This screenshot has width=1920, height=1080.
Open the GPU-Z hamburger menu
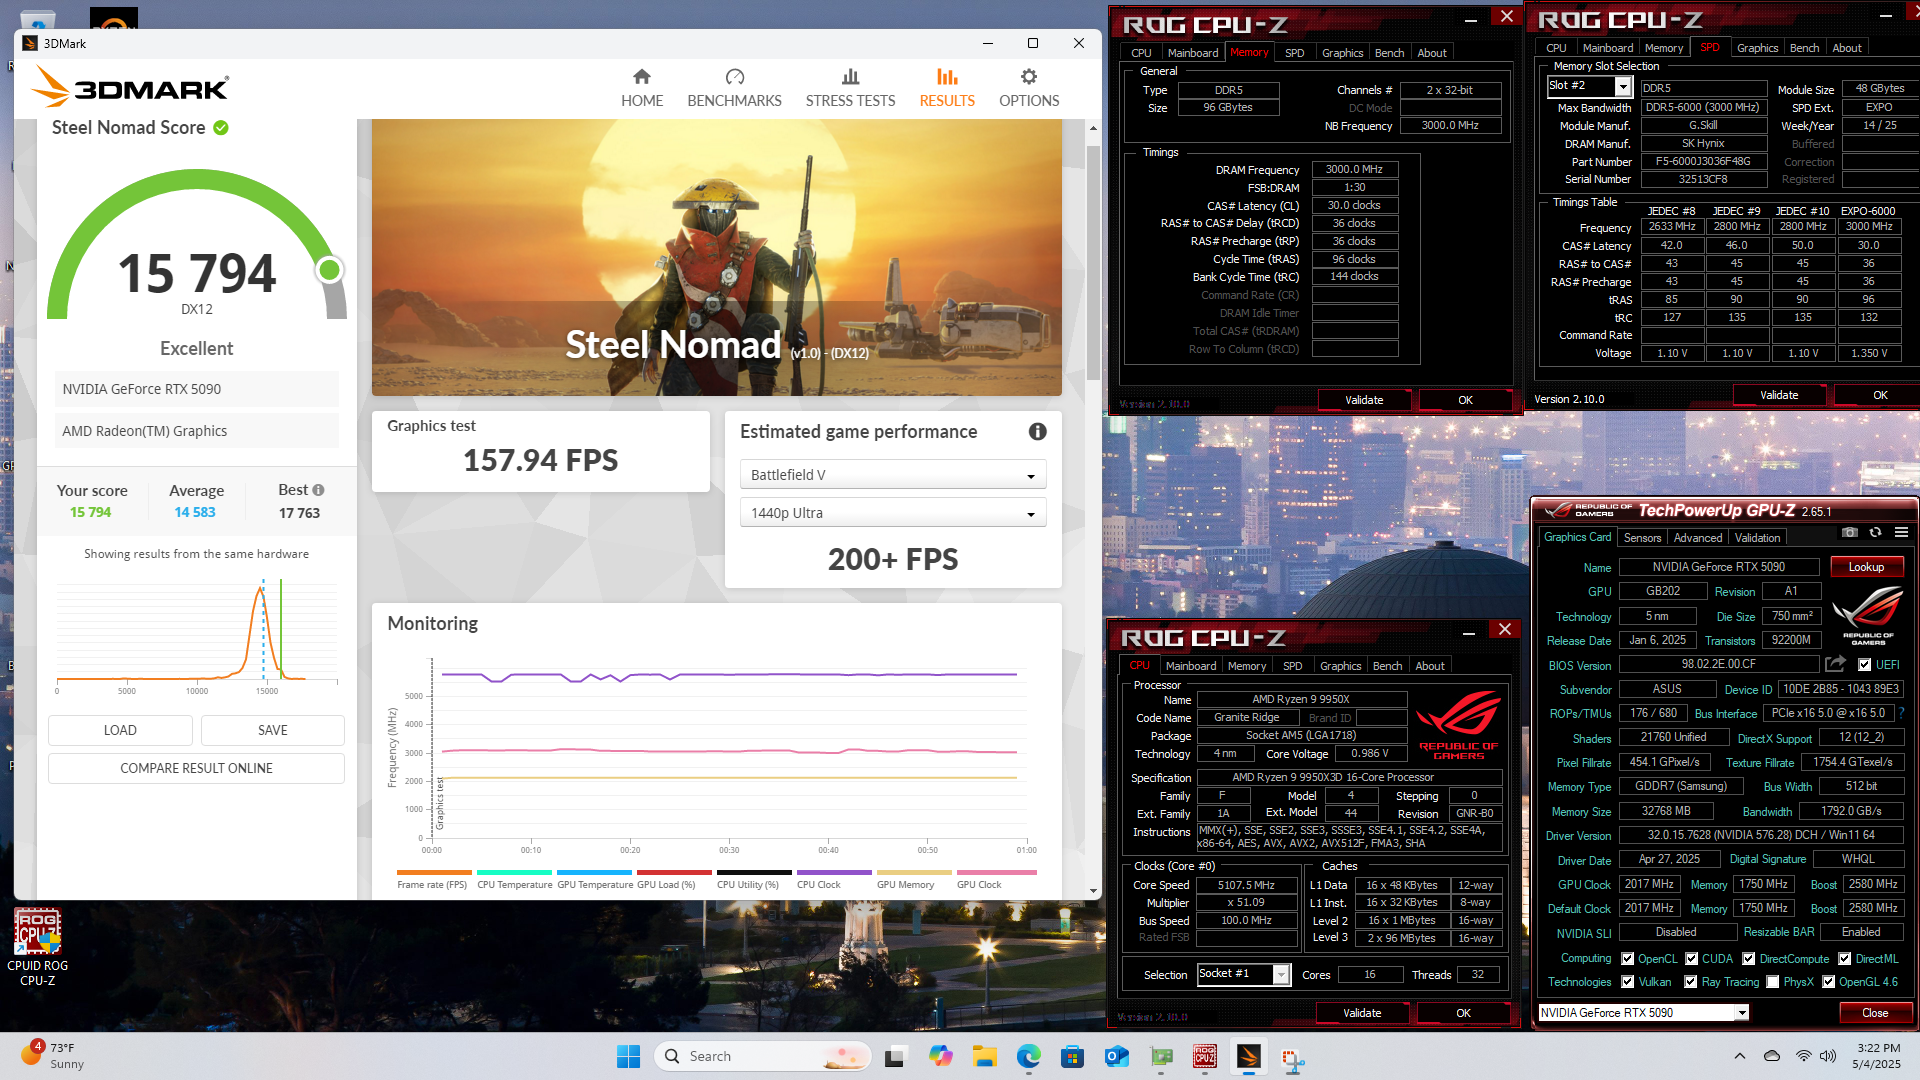pos(1901,532)
